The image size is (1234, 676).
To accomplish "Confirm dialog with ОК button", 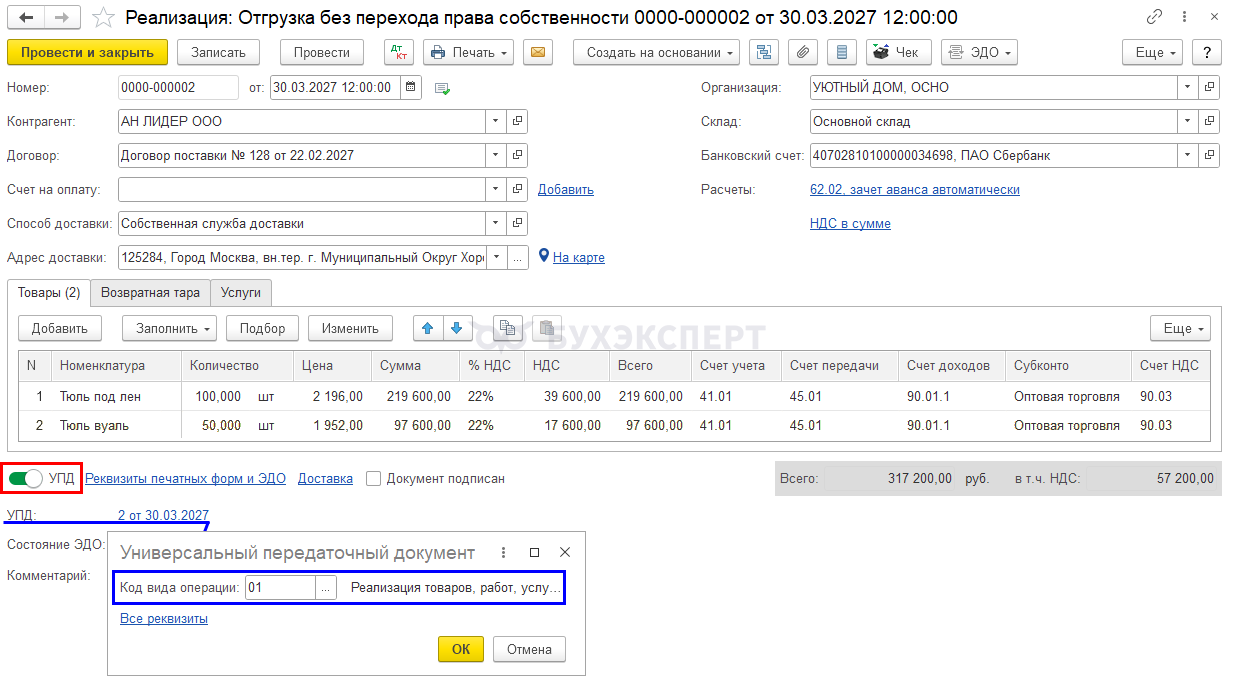I will [x=461, y=649].
